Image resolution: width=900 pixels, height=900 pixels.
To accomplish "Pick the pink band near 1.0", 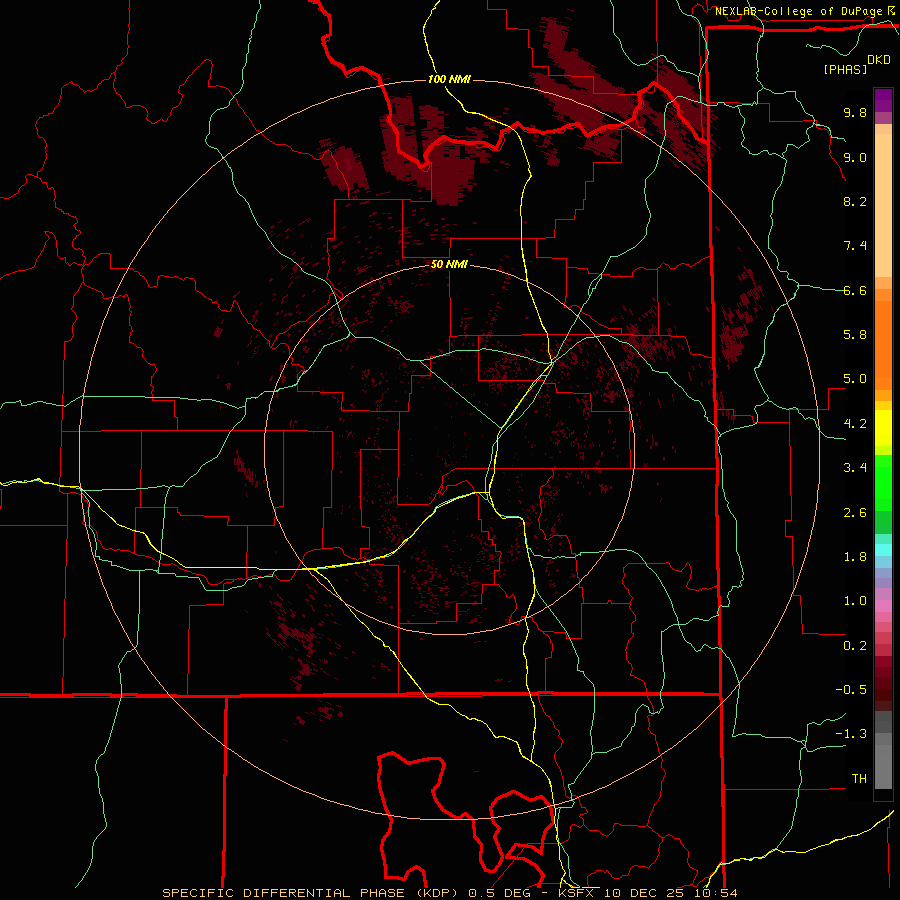I will coord(883,606).
